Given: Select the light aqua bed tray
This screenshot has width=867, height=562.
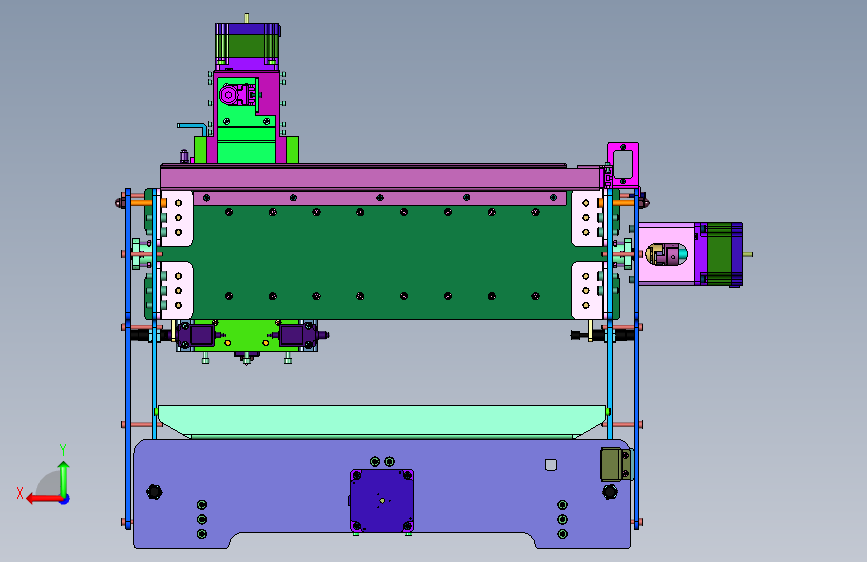Looking at the screenshot, I should click(x=382, y=422).
